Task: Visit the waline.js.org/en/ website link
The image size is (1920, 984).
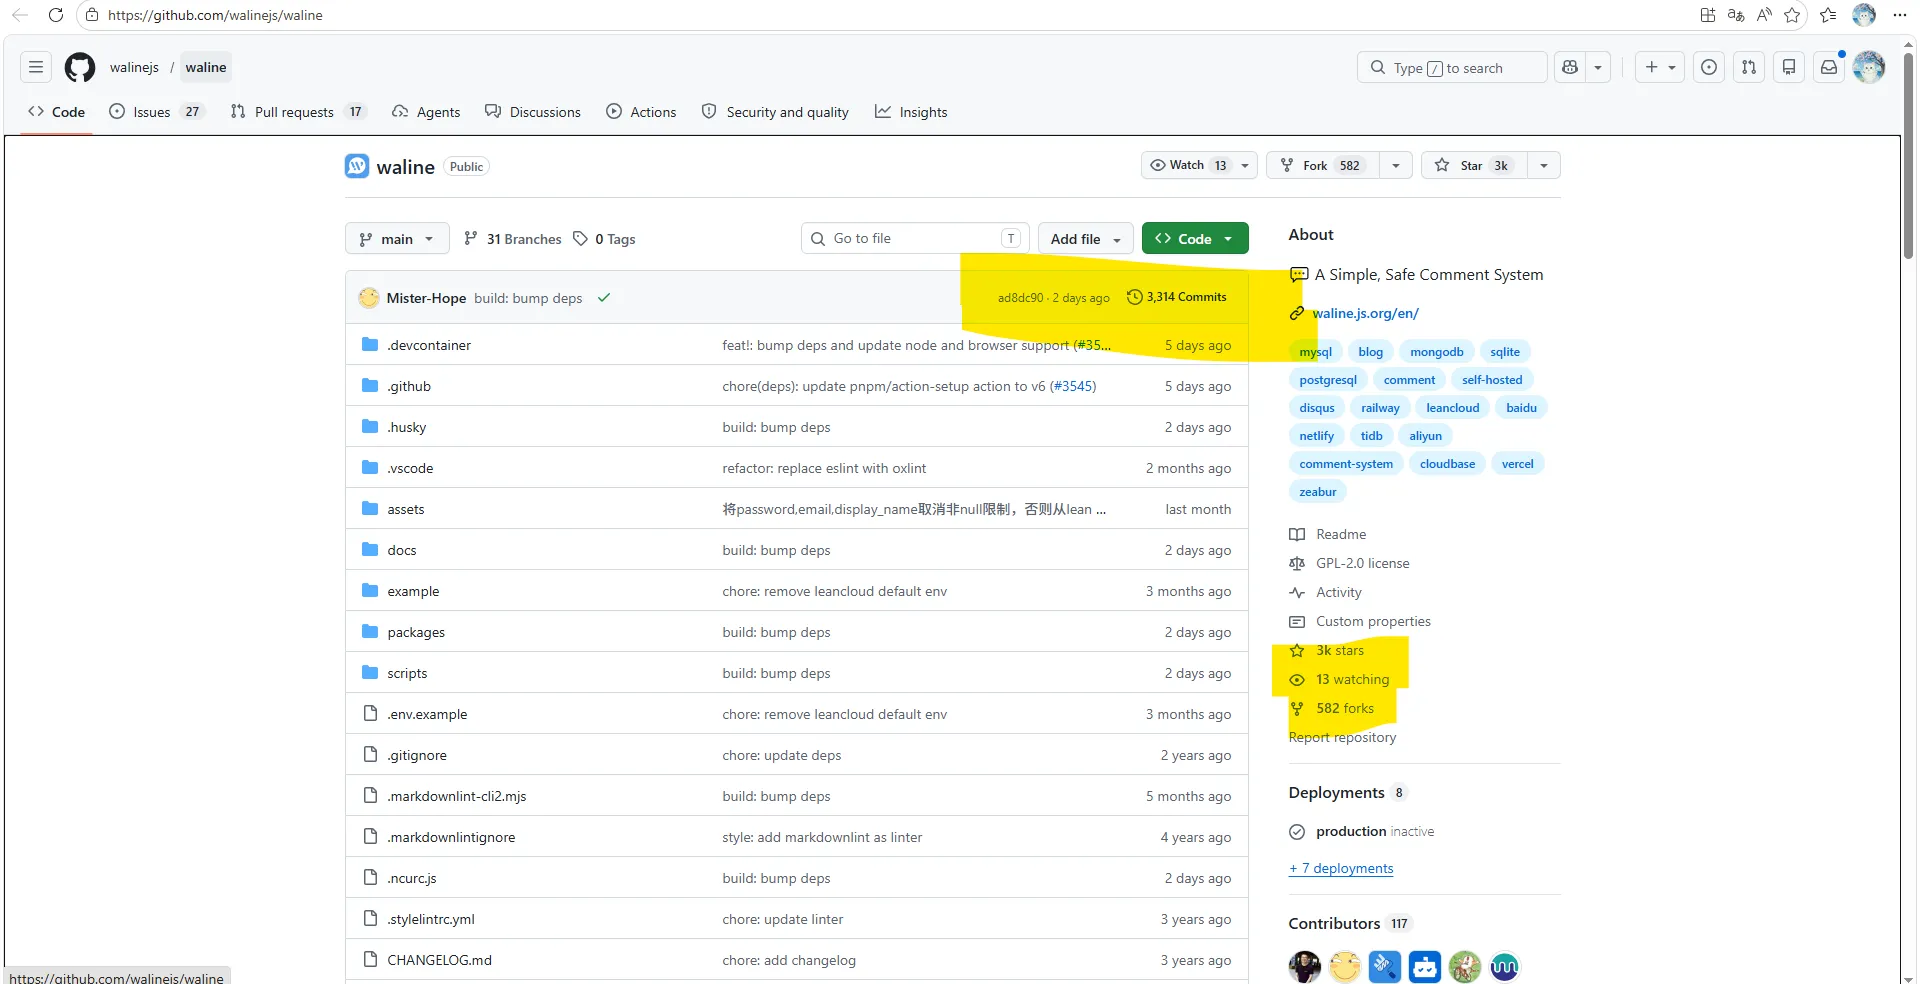Action: (1365, 313)
